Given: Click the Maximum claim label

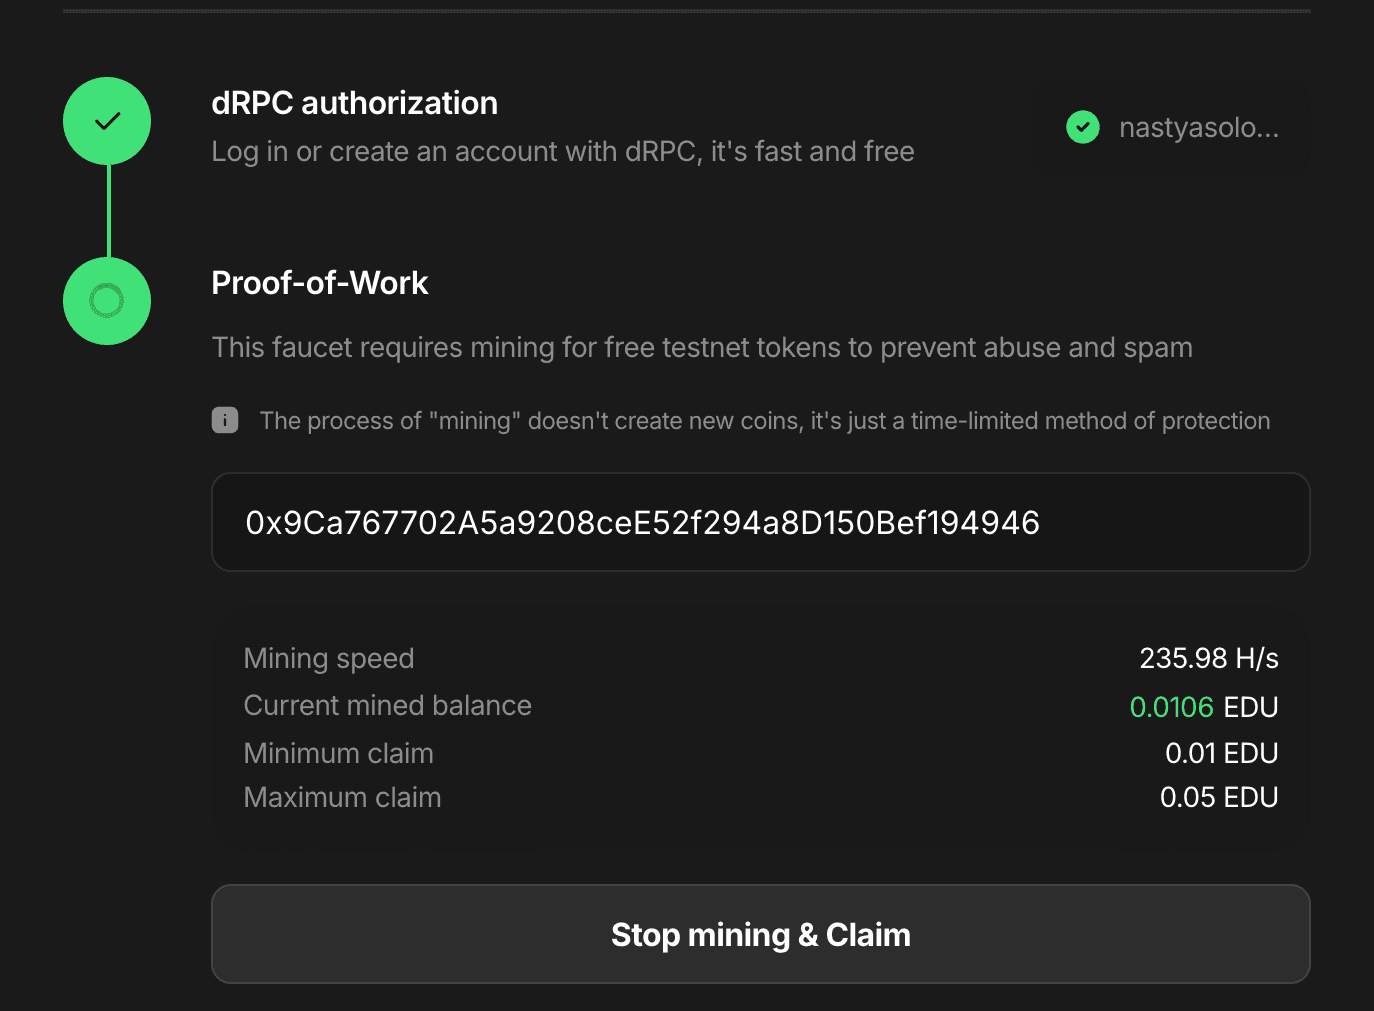Looking at the screenshot, I should coord(343,797).
